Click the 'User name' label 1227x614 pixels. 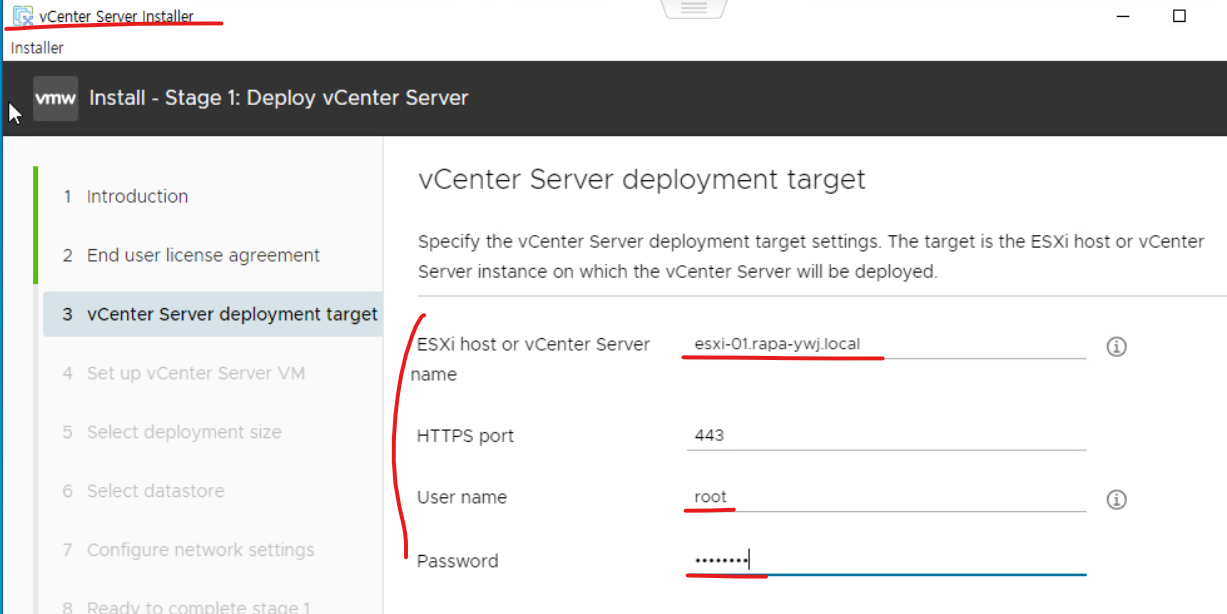pyautogui.click(x=462, y=497)
